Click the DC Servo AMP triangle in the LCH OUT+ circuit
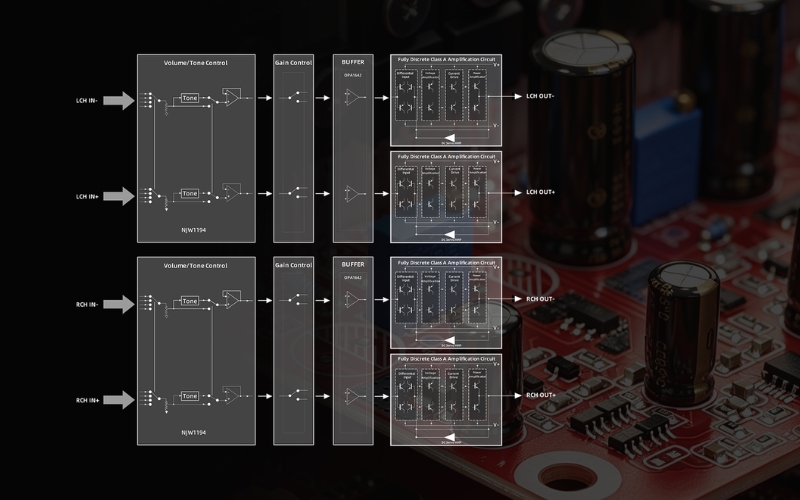The image size is (800, 500). 449,235
